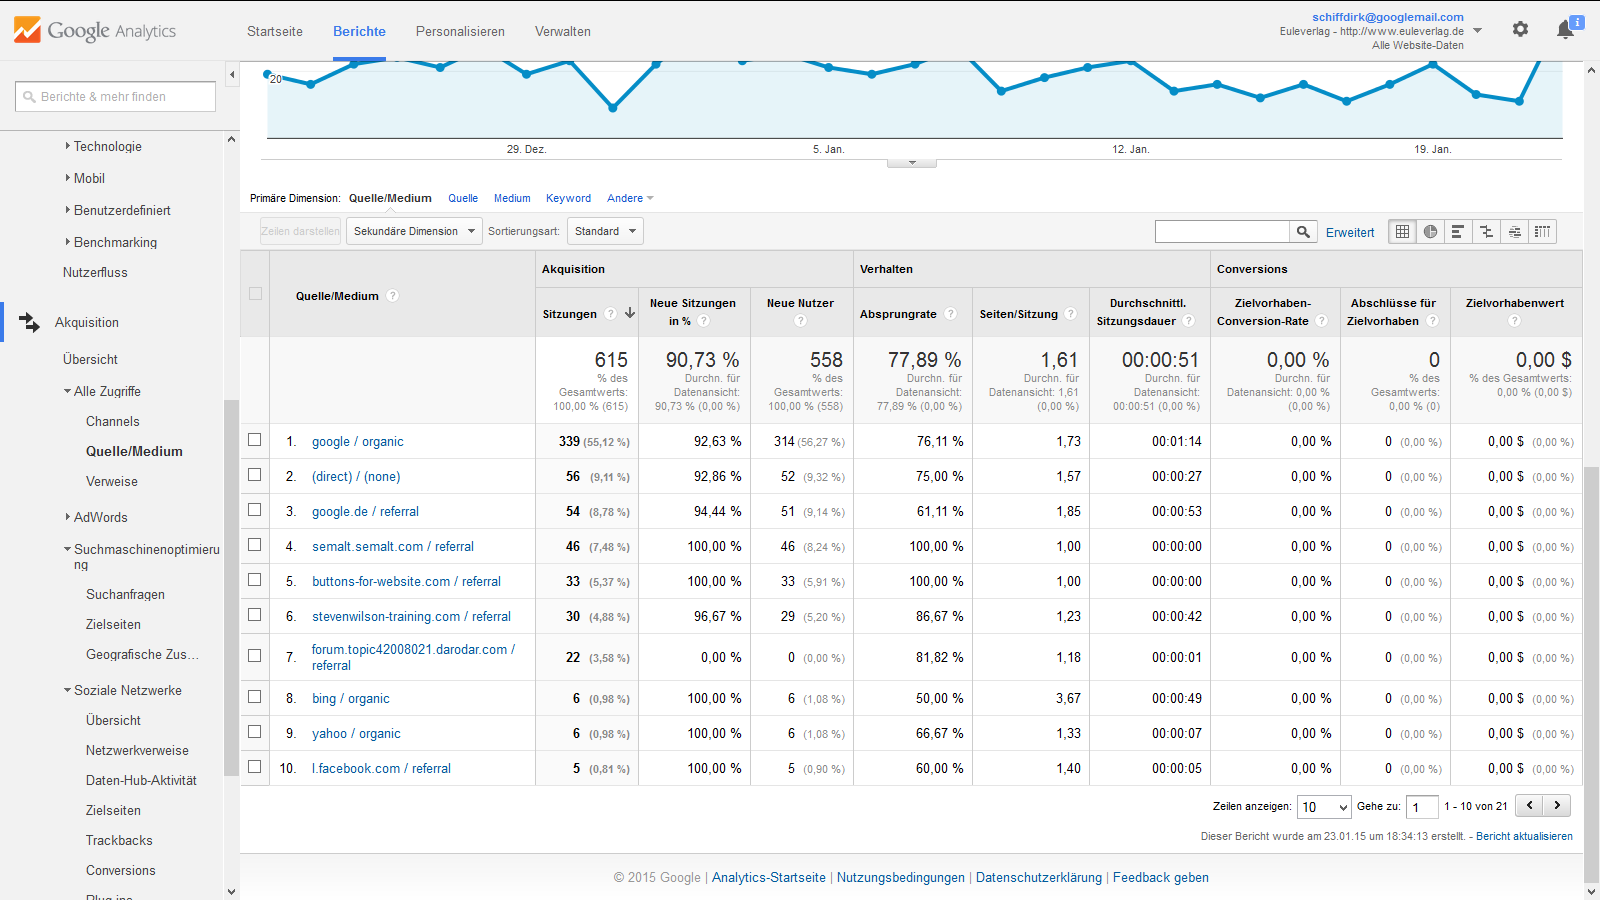Open help icon beside Absprungrate
The width and height of the screenshot is (1600, 900).
pyautogui.click(x=951, y=314)
